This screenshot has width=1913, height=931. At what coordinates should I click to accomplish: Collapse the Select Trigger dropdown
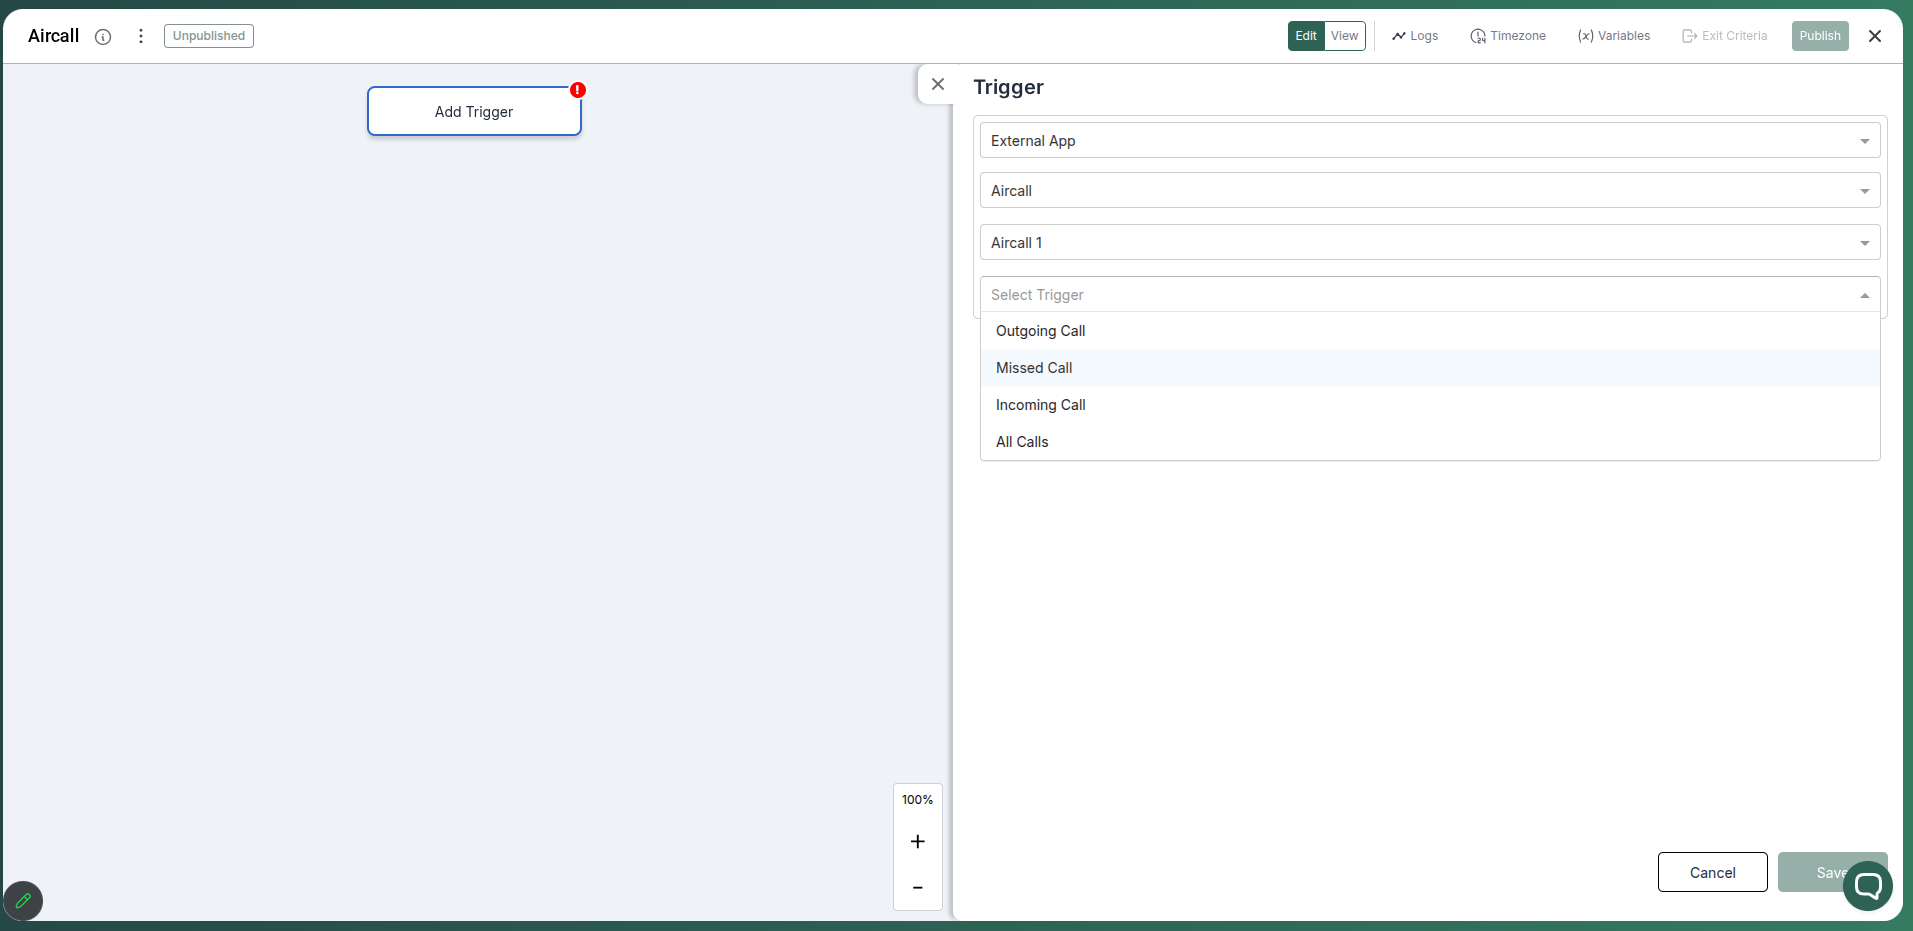(x=1864, y=295)
